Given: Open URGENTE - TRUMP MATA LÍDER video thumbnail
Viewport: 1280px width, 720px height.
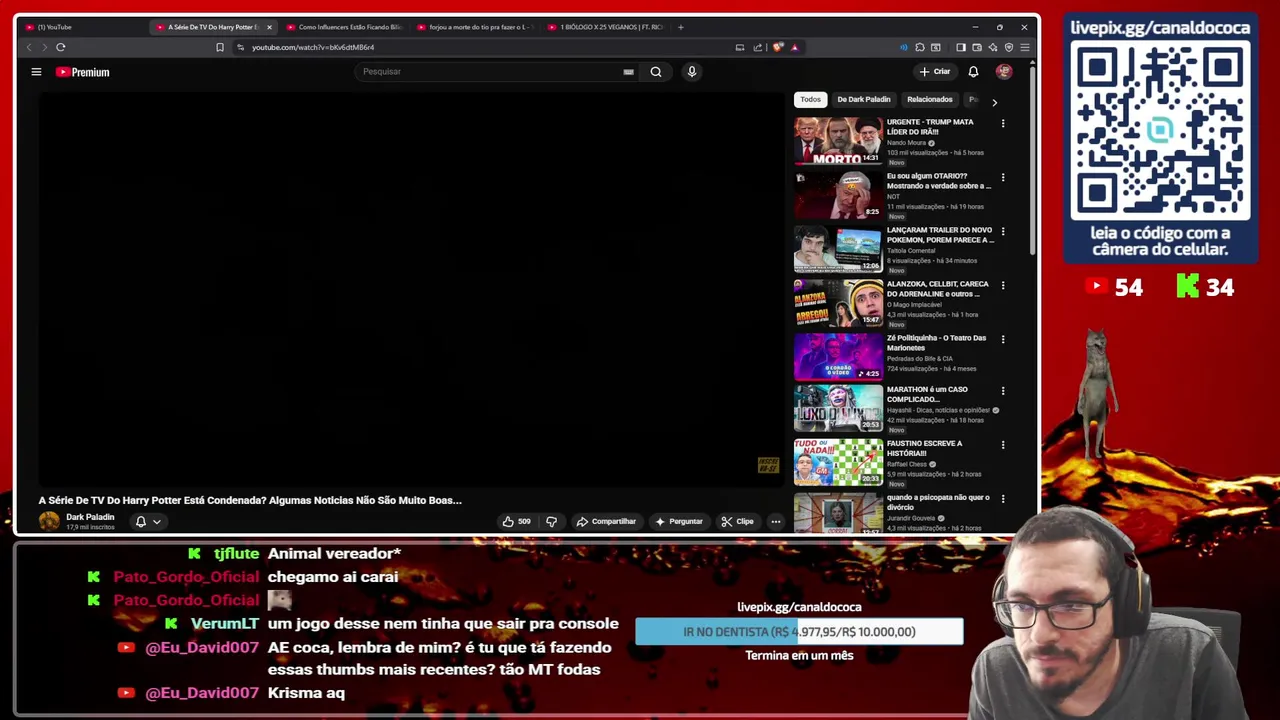Looking at the screenshot, I should (838, 140).
